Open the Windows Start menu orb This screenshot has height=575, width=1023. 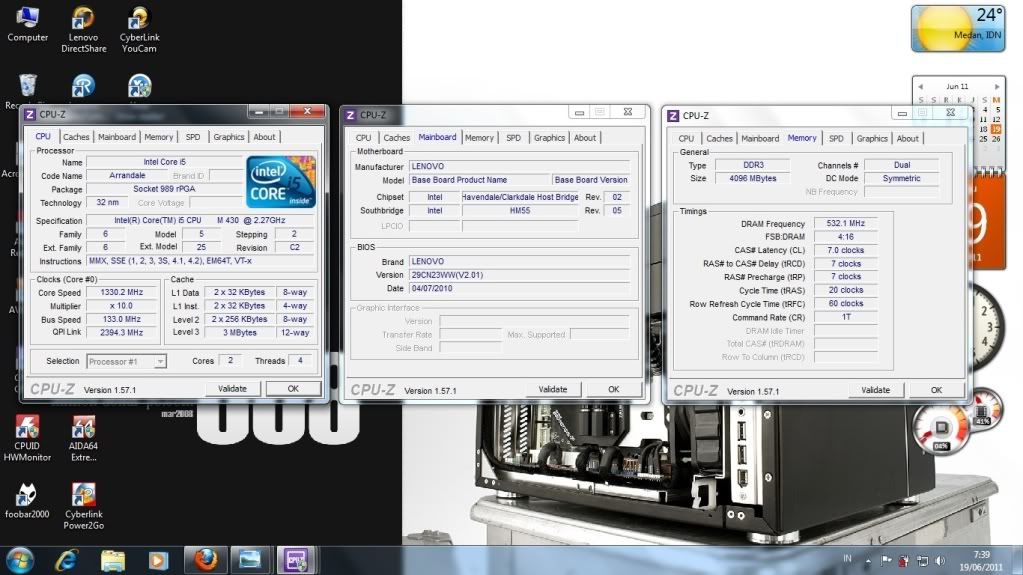click(20, 561)
